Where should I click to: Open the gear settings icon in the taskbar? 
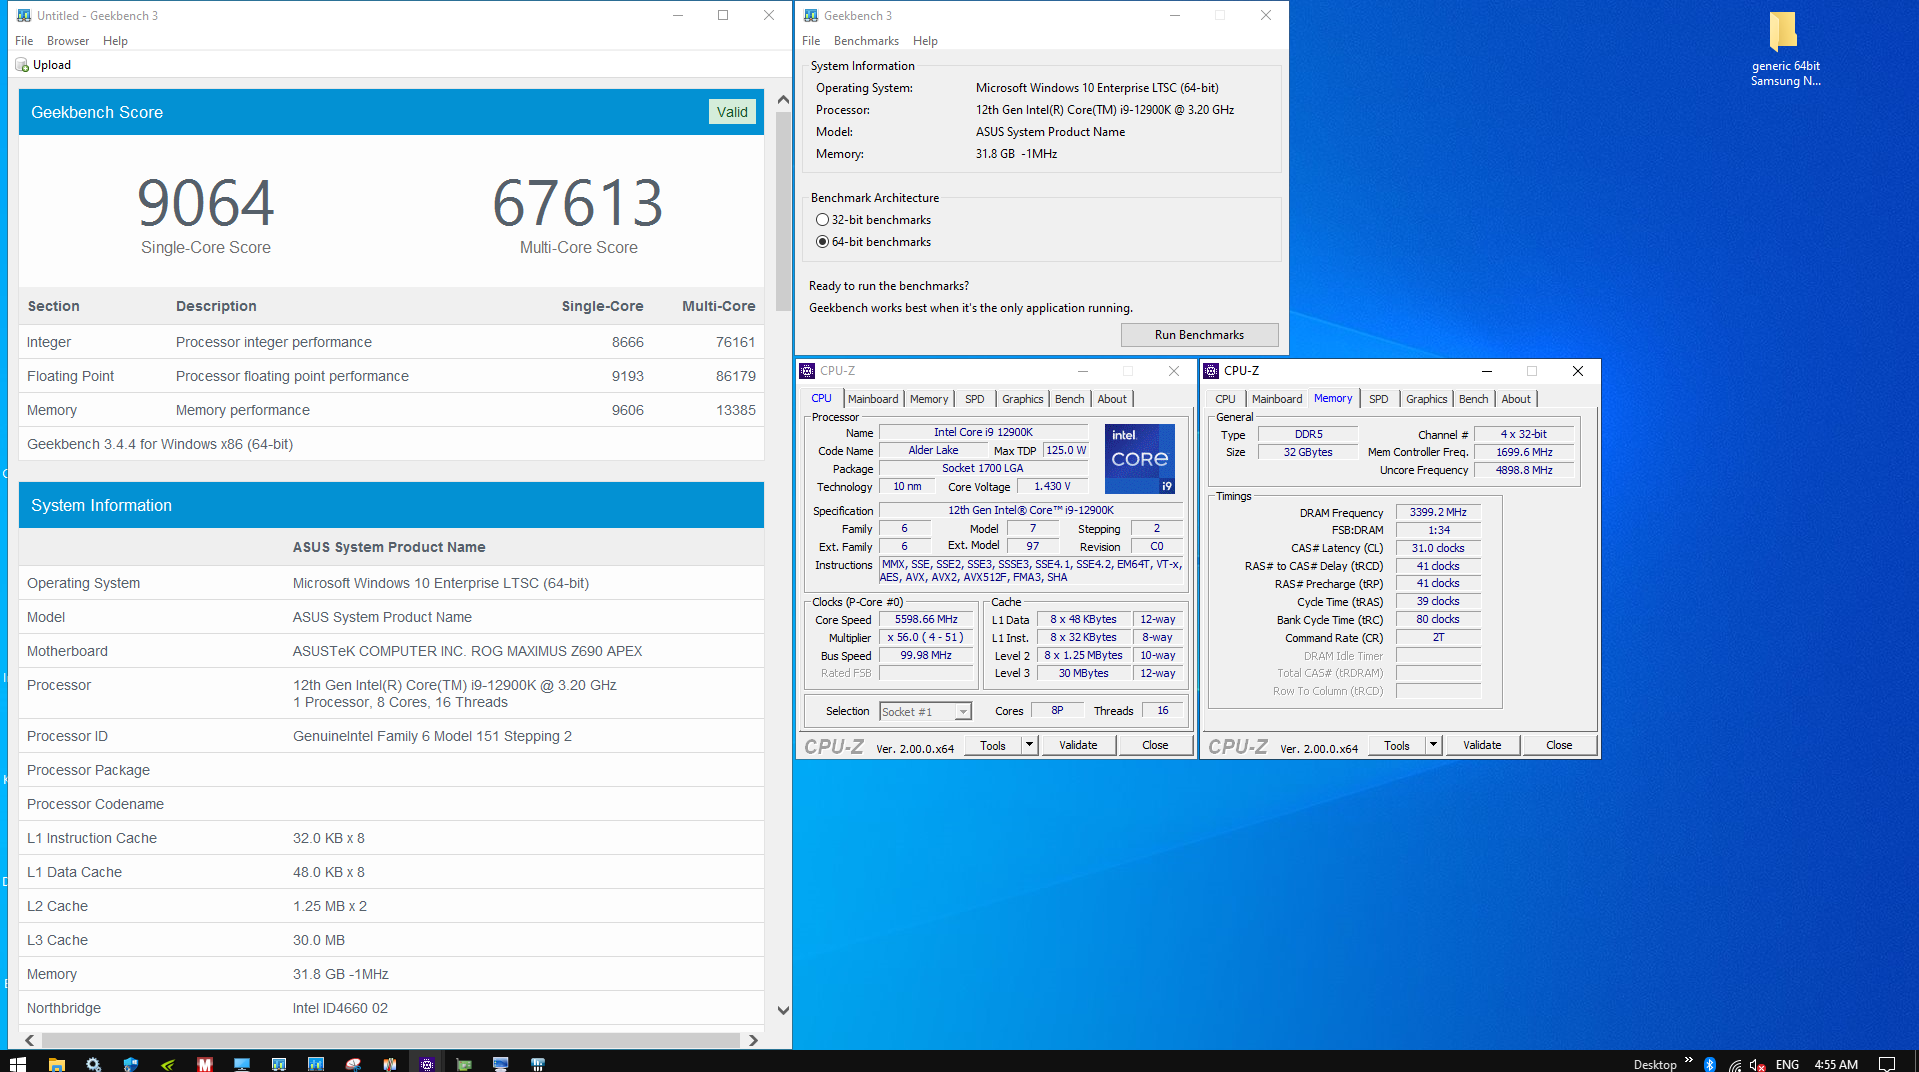pyautogui.click(x=93, y=1064)
